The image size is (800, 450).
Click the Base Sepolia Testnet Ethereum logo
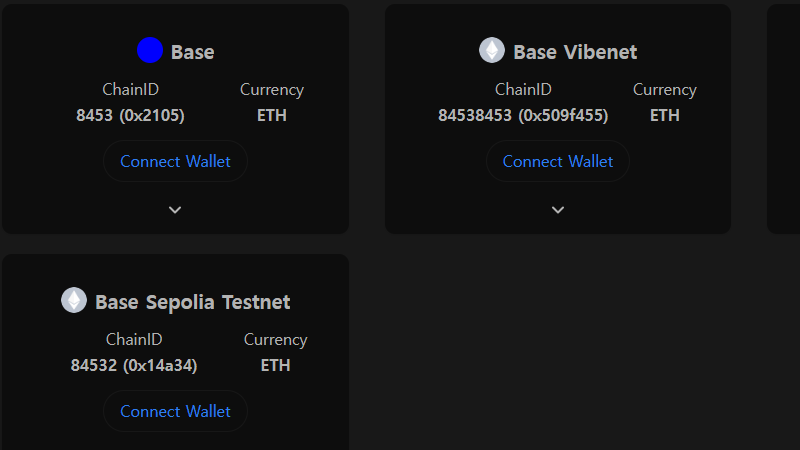tap(74, 300)
